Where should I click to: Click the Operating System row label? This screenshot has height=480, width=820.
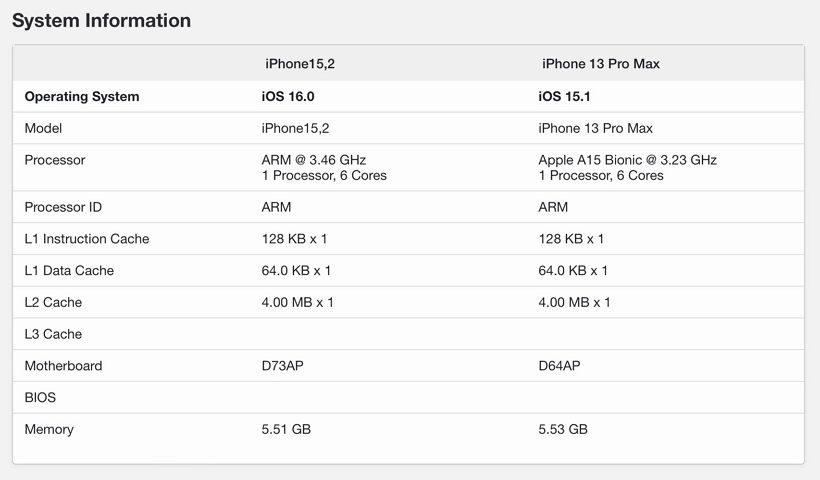[82, 97]
